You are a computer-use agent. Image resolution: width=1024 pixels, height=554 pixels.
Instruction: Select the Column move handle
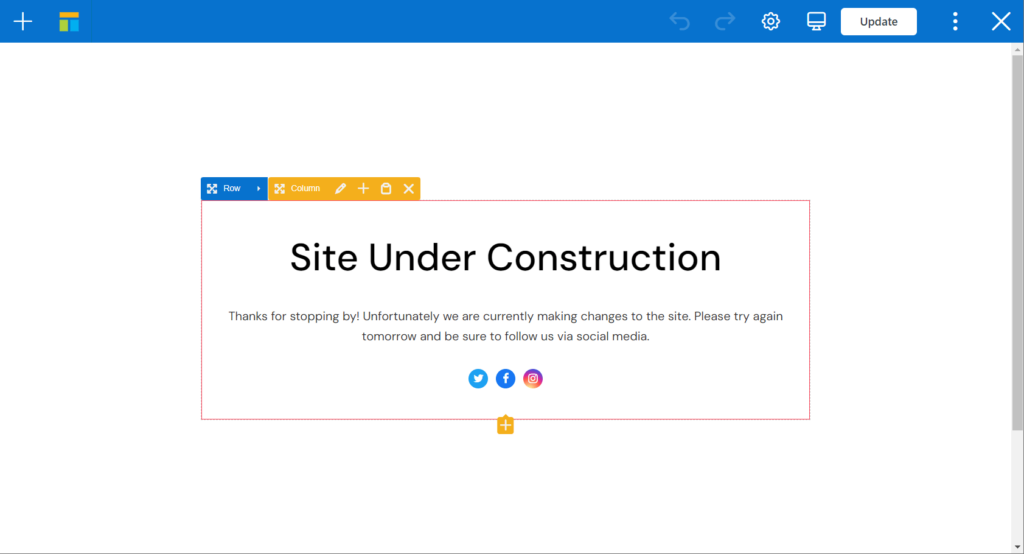click(280, 189)
